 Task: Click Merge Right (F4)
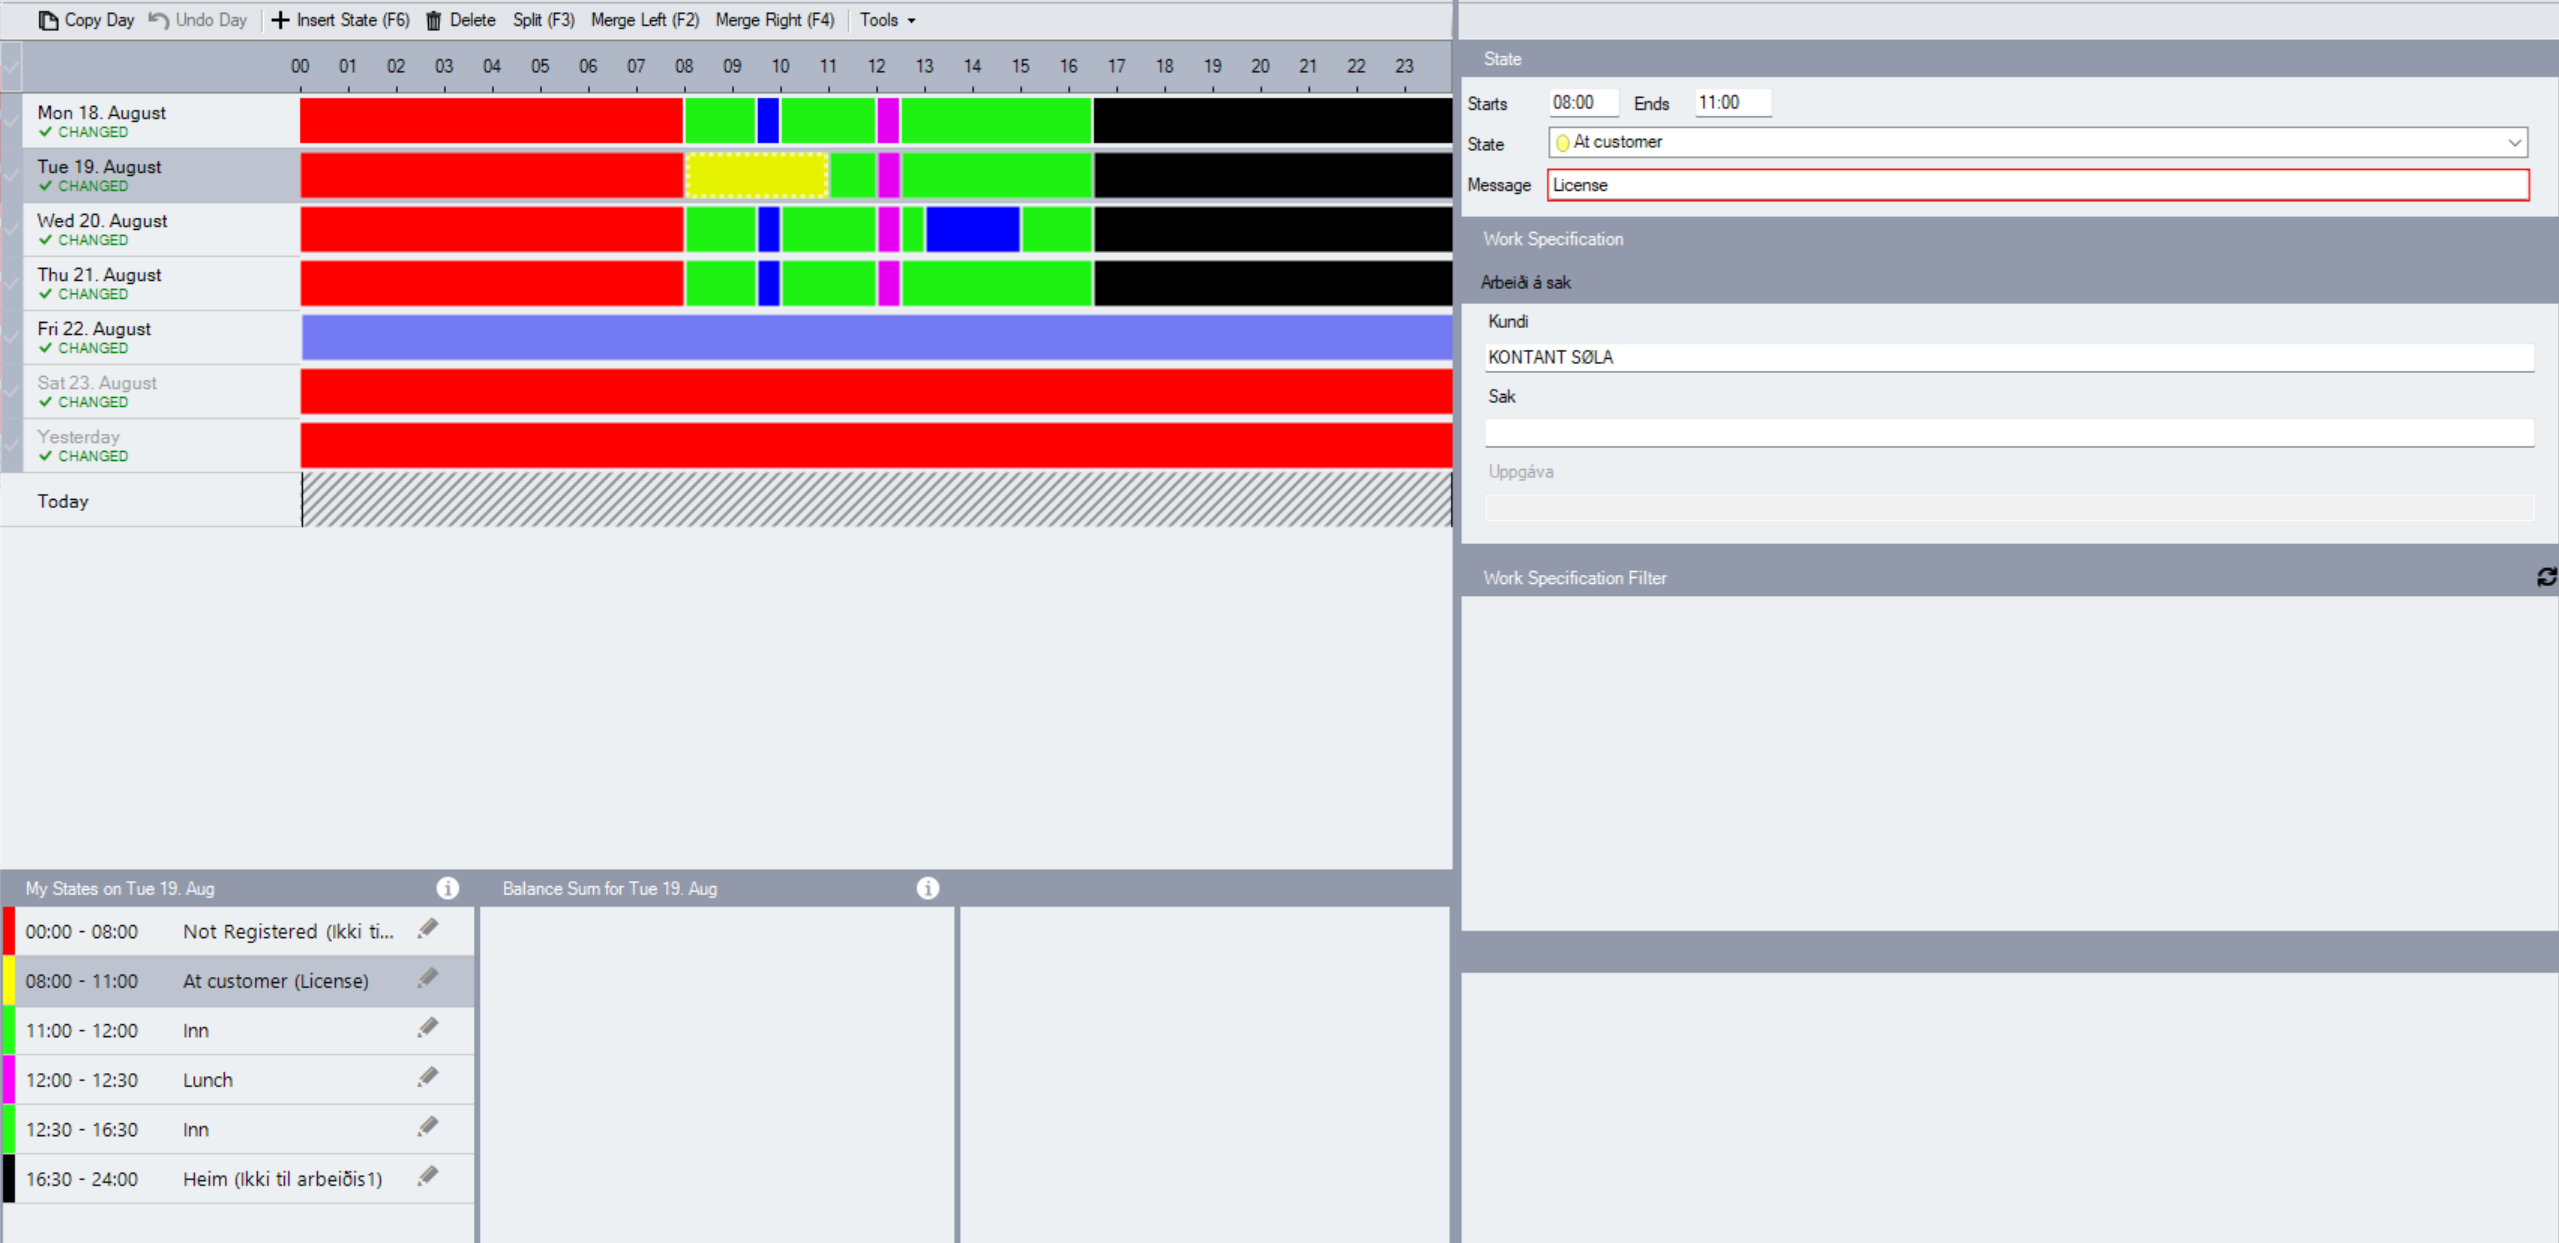[774, 20]
